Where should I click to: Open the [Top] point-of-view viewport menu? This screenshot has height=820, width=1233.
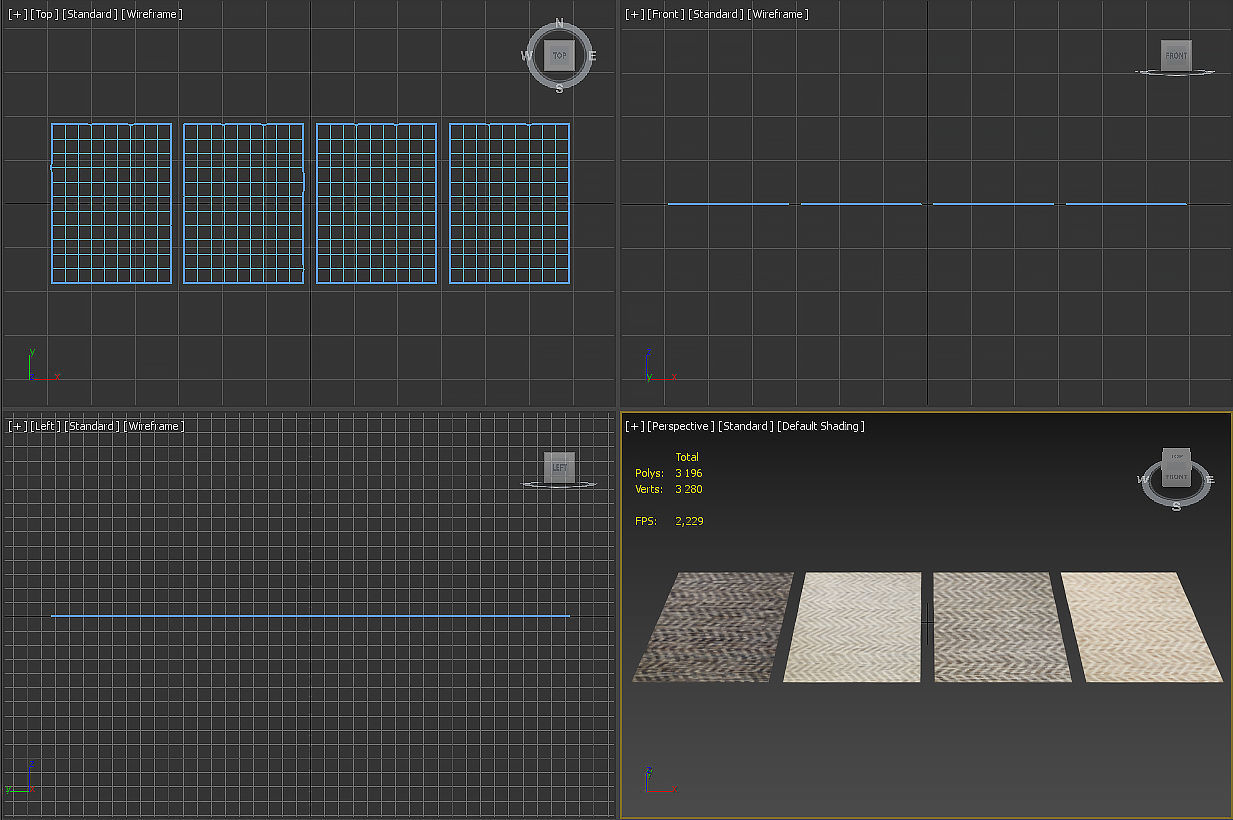pos(43,14)
